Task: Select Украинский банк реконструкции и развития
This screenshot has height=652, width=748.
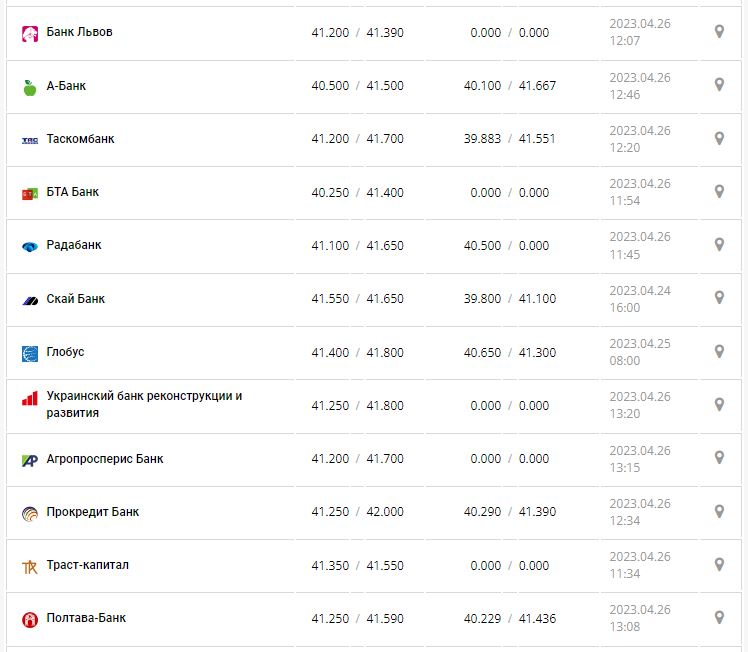Action: pyautogui.click(x=144, y=404)
